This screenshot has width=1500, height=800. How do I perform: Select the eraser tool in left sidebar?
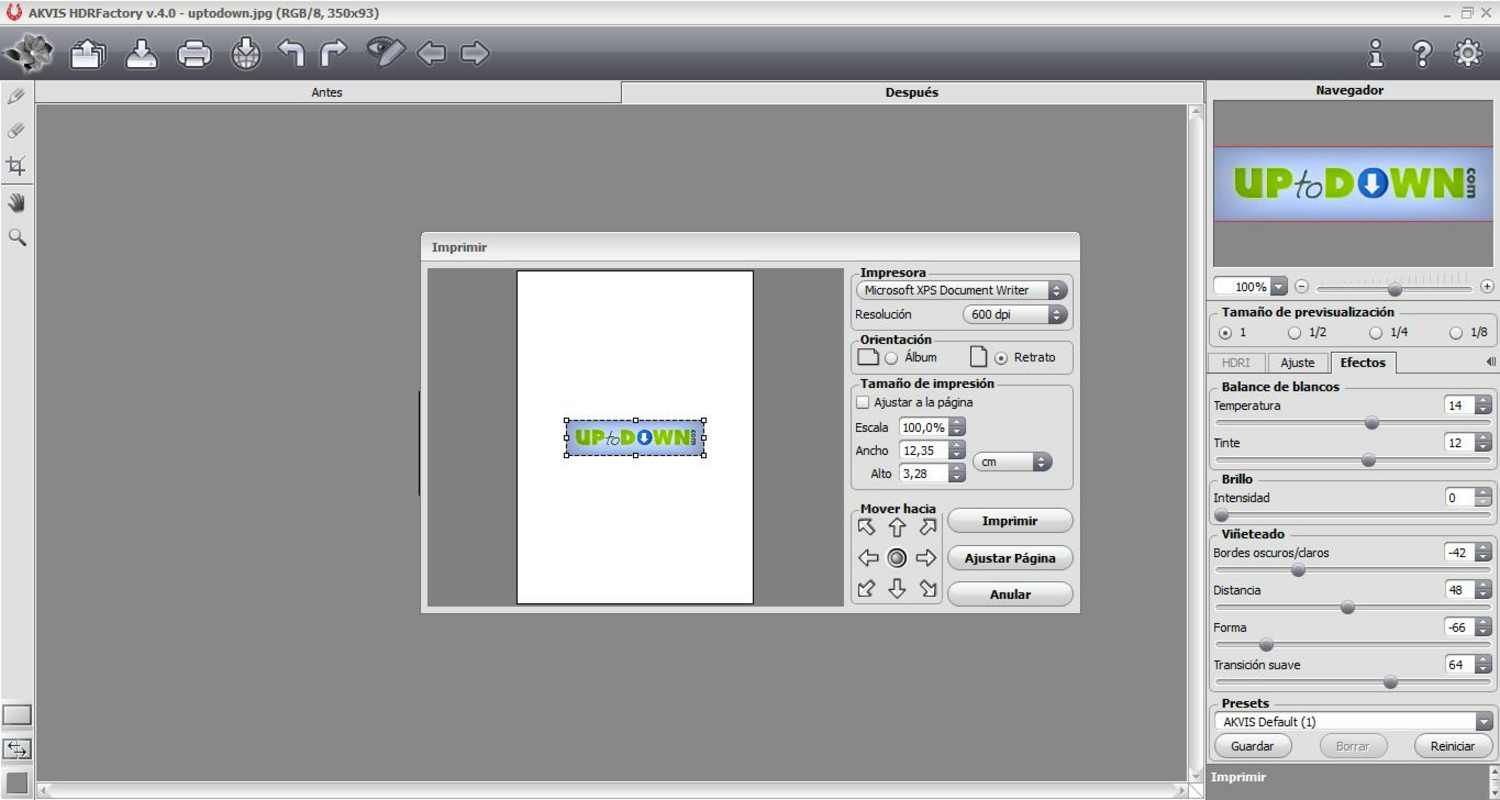pos(16,131)
